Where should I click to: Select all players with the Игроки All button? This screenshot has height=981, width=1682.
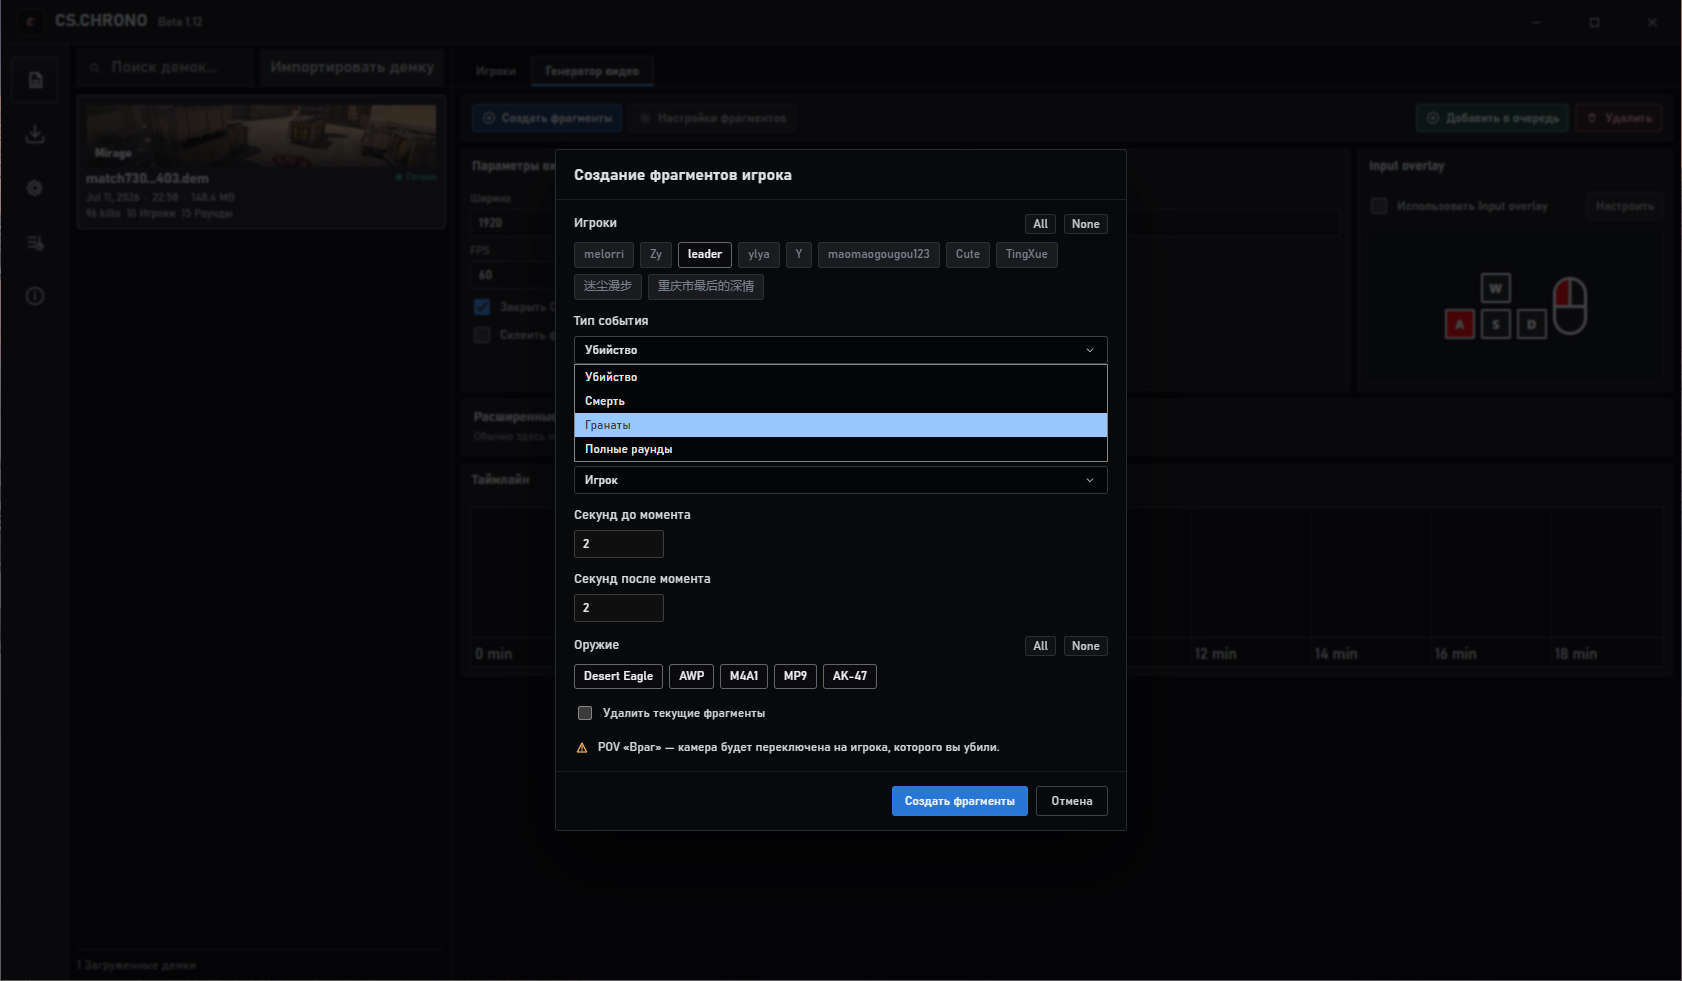(x=1041, y=224)
